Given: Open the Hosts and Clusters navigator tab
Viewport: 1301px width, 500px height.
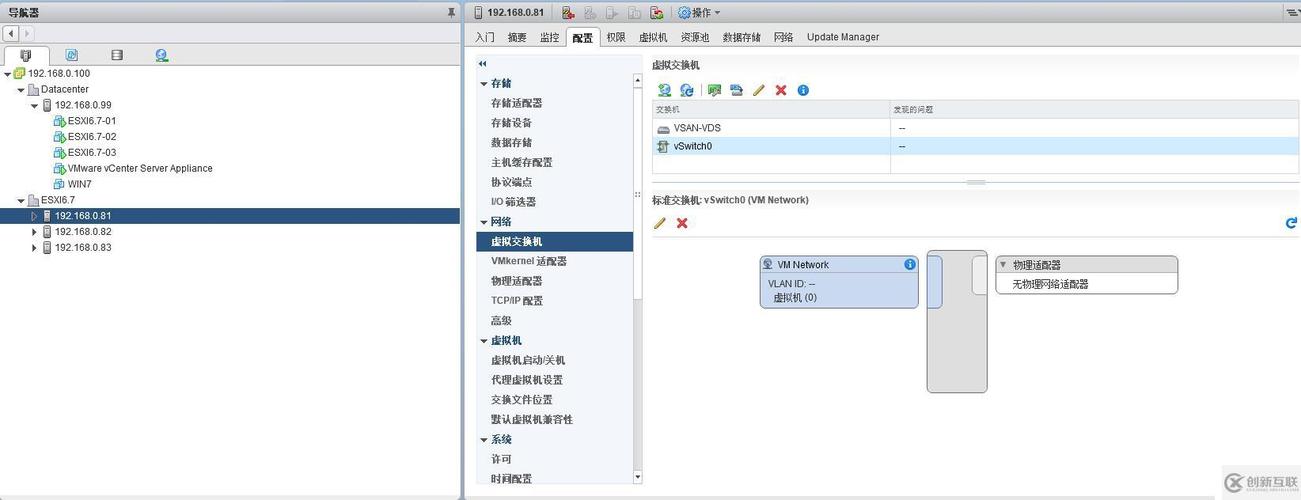Looking at the screenshot, I should click(x=26, y=55).
